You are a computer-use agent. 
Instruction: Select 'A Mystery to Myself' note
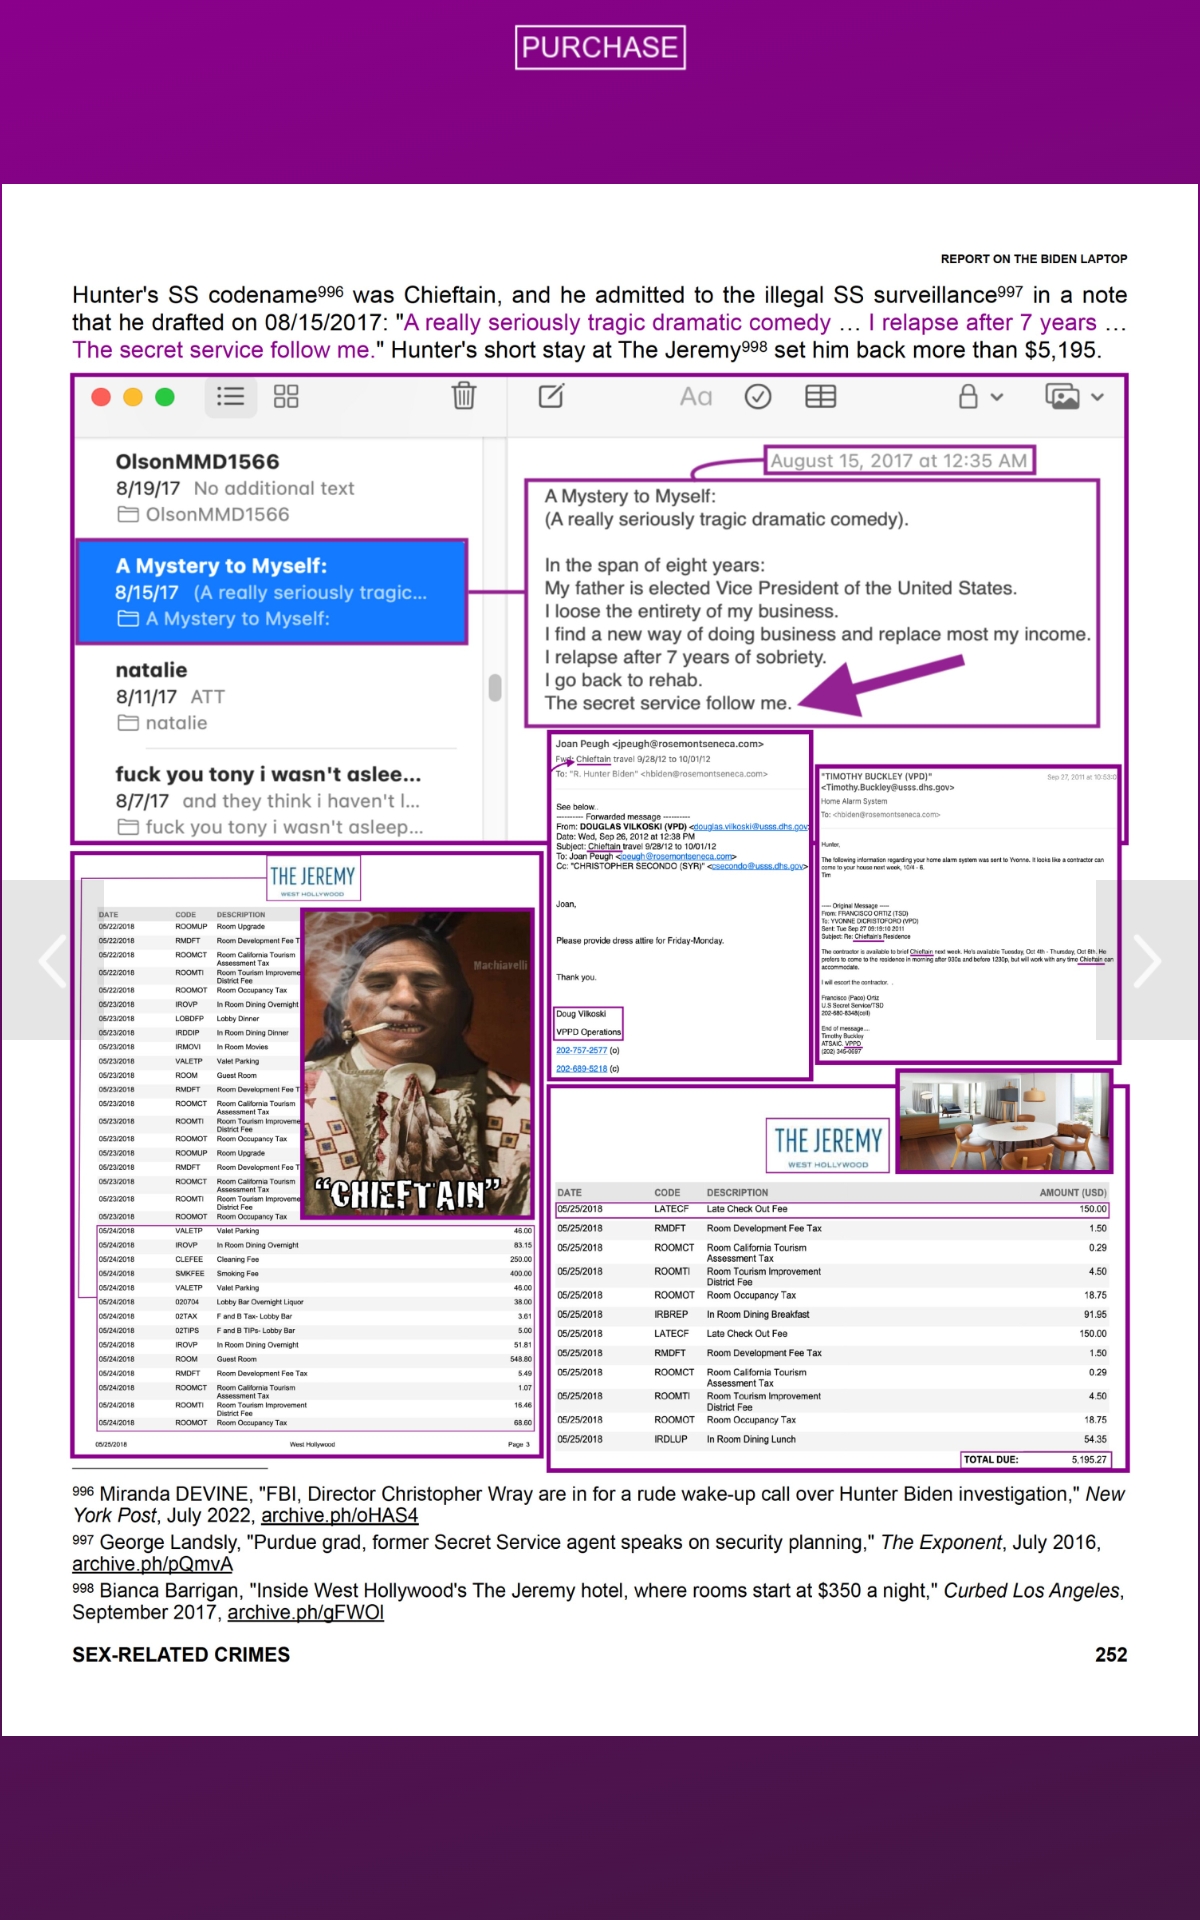click(271, 592)
